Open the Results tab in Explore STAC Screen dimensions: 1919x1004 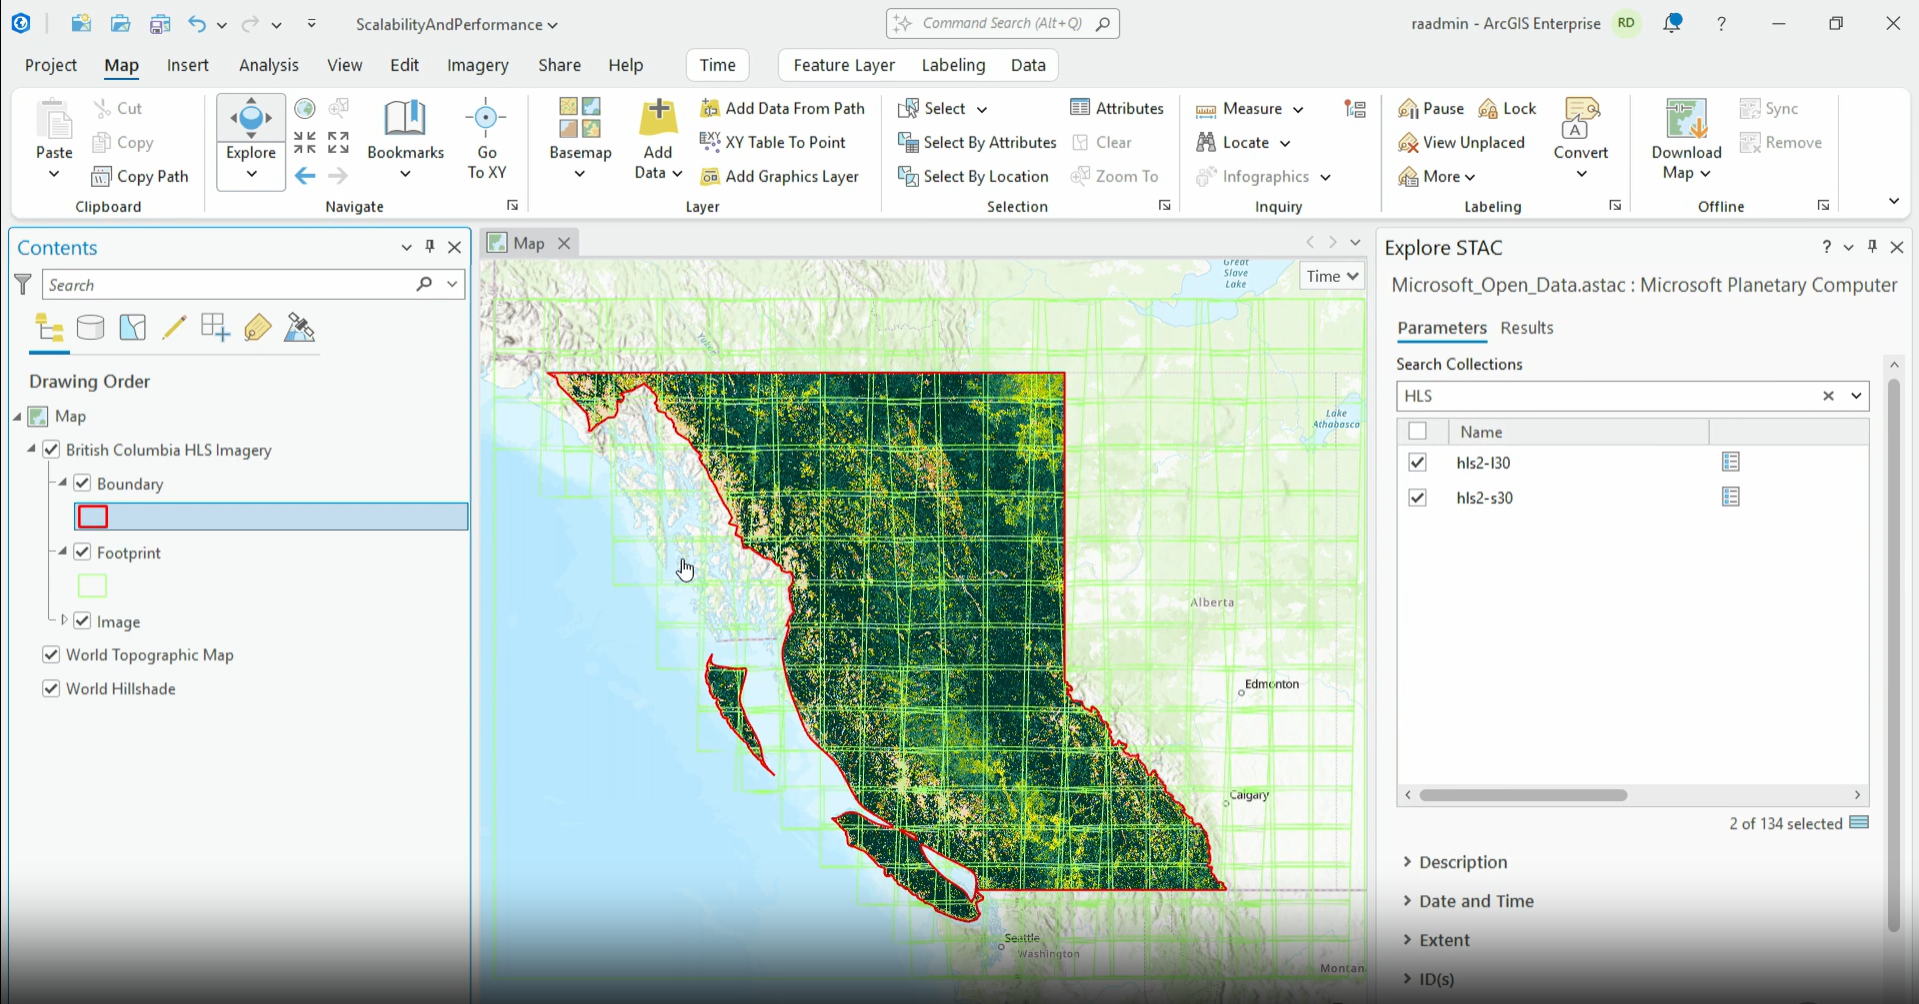tap(1527, 328)
